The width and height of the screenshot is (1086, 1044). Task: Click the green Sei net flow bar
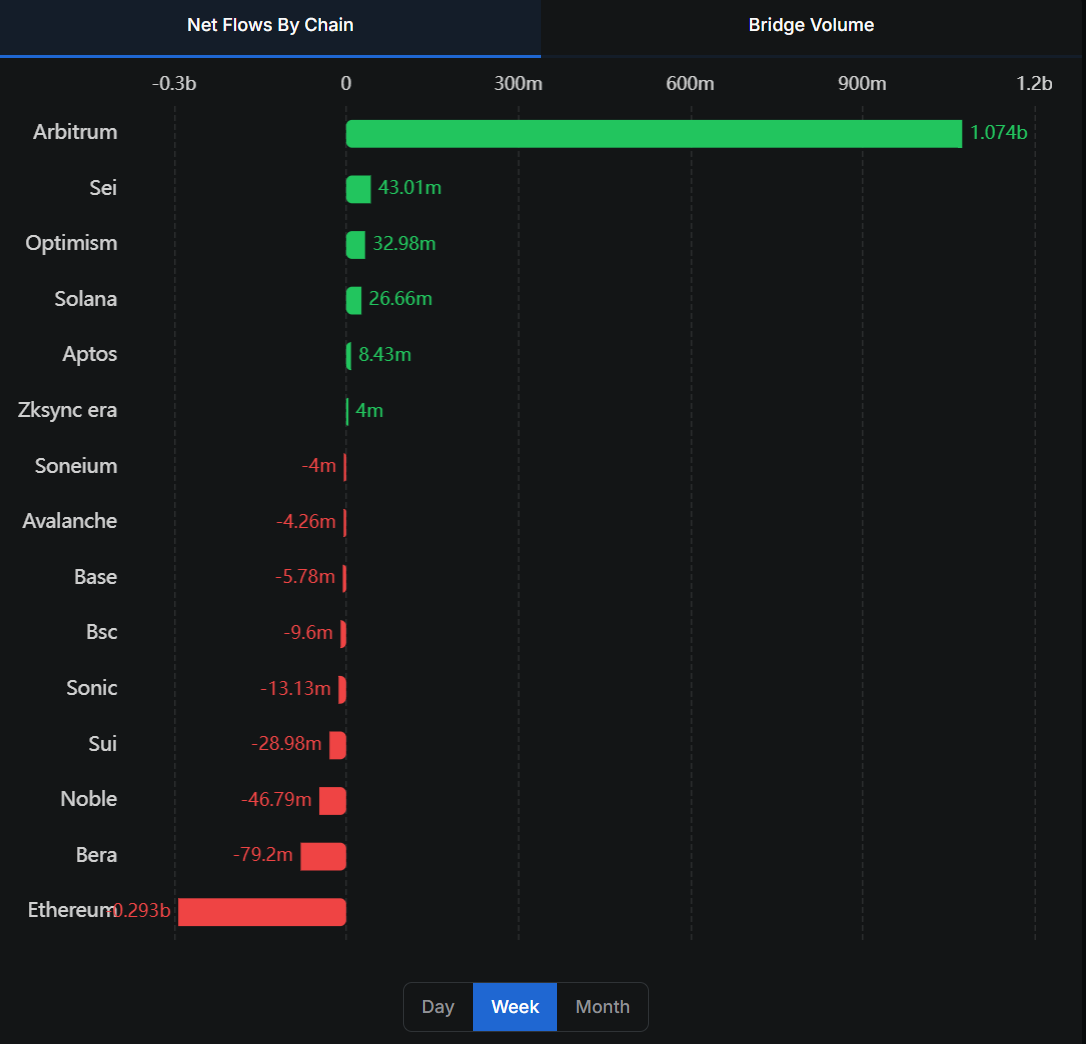click(x=359, y=189)
